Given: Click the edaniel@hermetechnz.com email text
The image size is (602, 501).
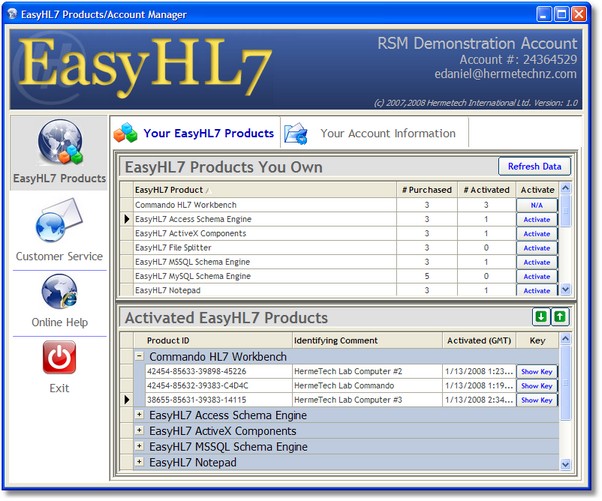Looking at the screenshot, I should (506, 74).
